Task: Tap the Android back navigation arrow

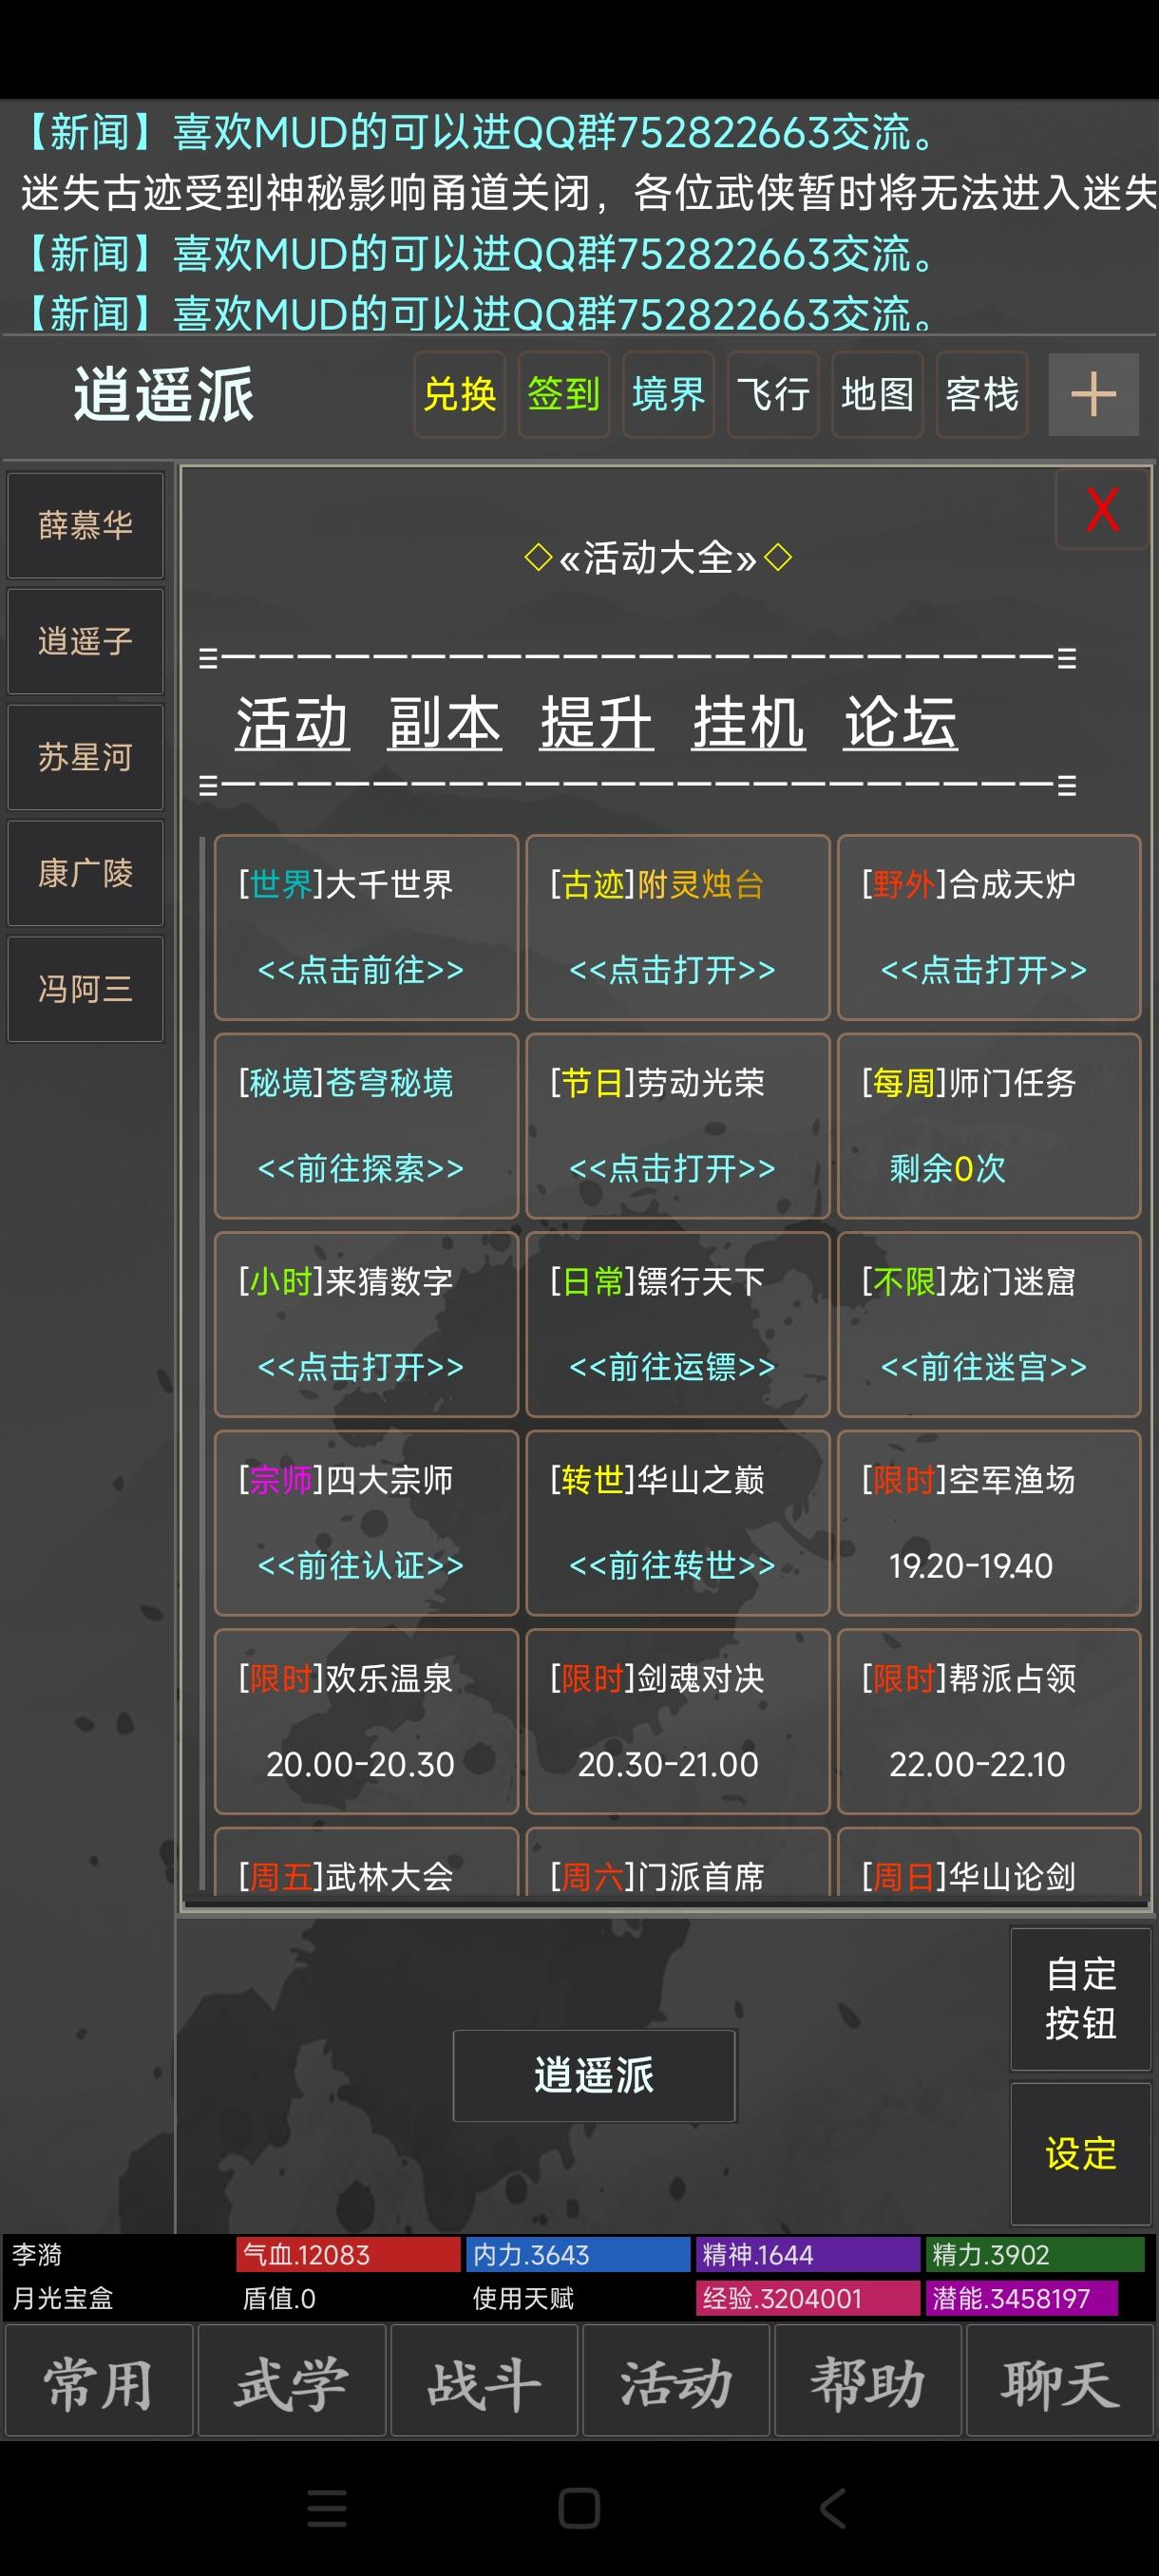Action: tap(832, 2508)
